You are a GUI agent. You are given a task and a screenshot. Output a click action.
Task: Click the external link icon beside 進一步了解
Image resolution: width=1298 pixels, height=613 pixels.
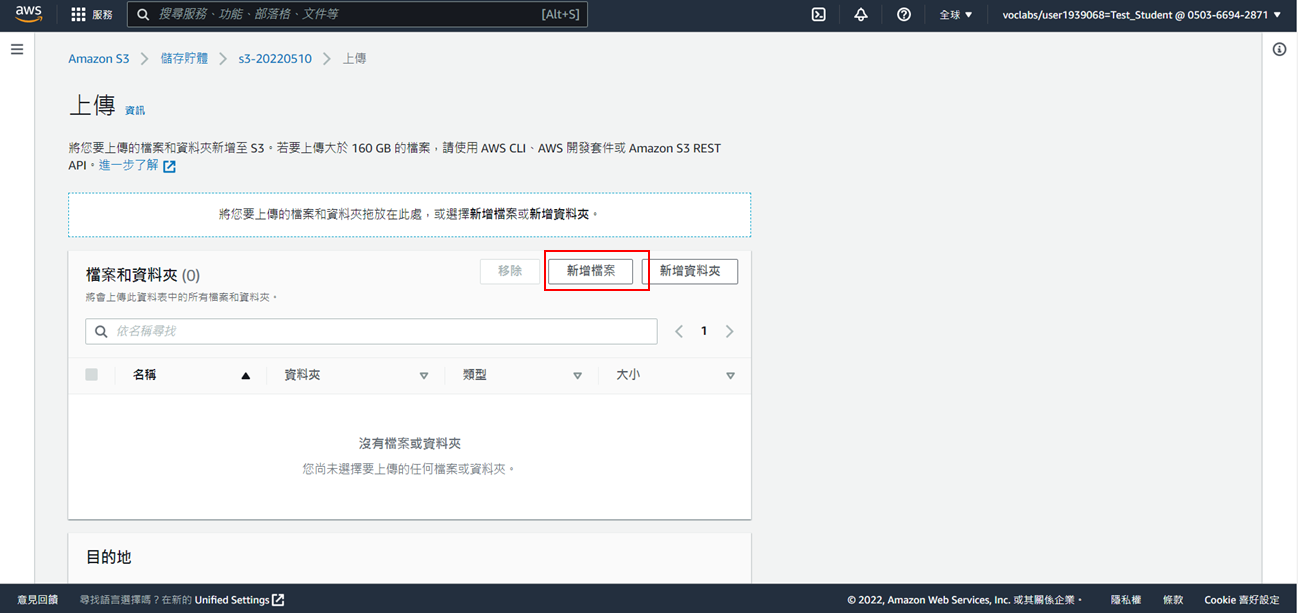tap(169, 166)
